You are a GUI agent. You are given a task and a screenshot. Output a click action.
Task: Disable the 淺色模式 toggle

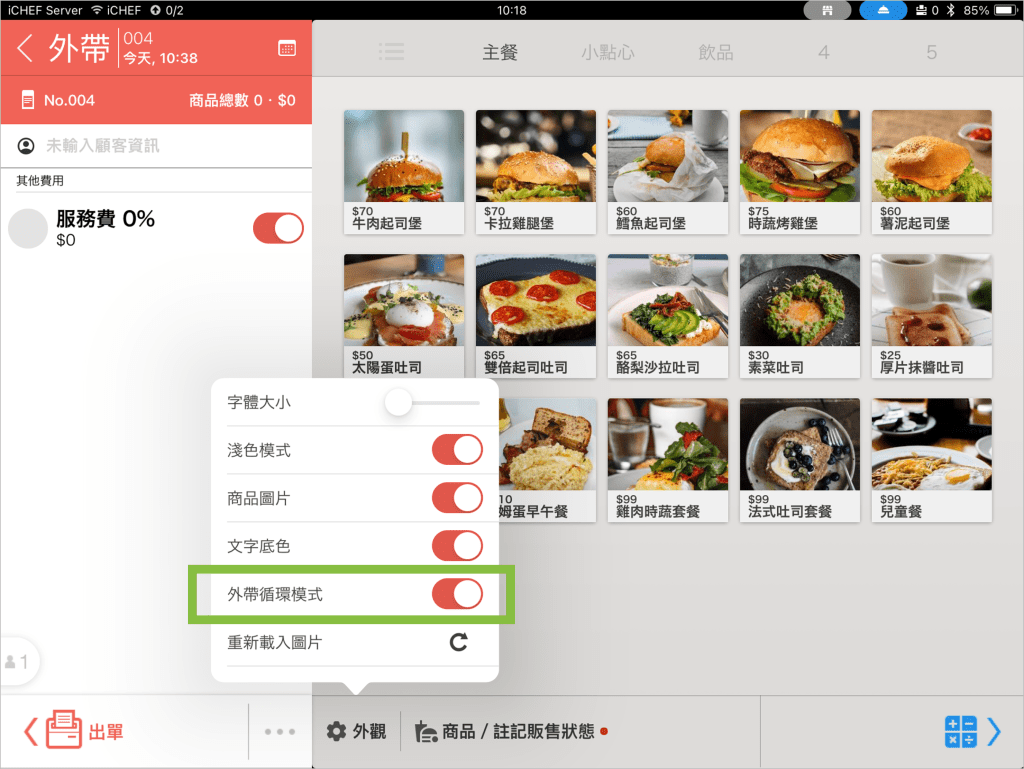457,450
